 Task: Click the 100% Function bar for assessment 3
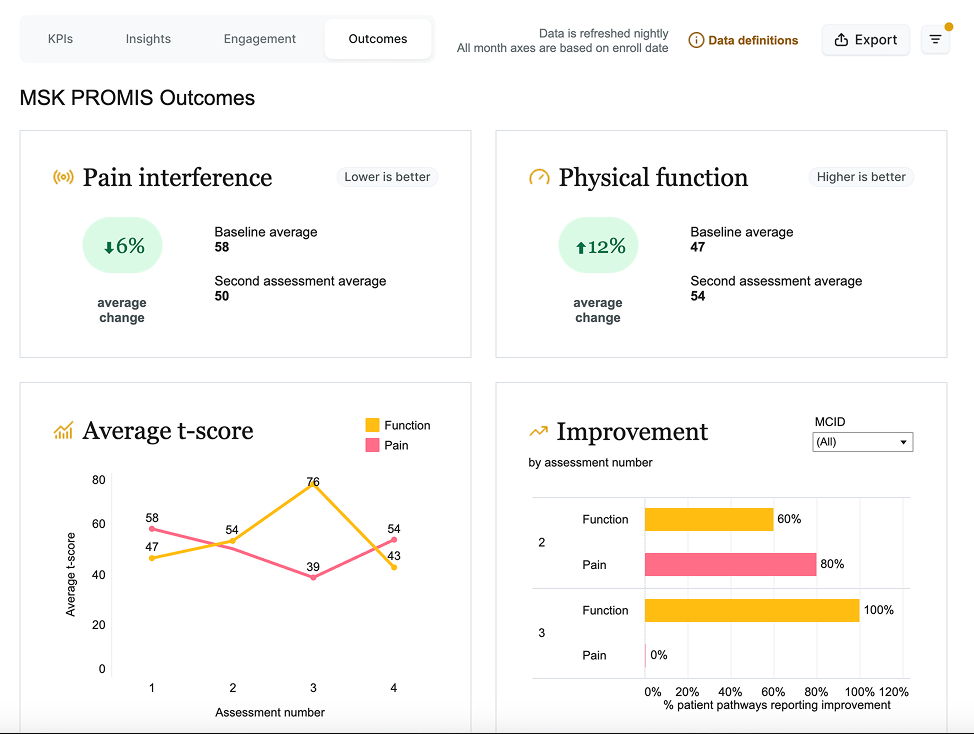coord(751,610)
